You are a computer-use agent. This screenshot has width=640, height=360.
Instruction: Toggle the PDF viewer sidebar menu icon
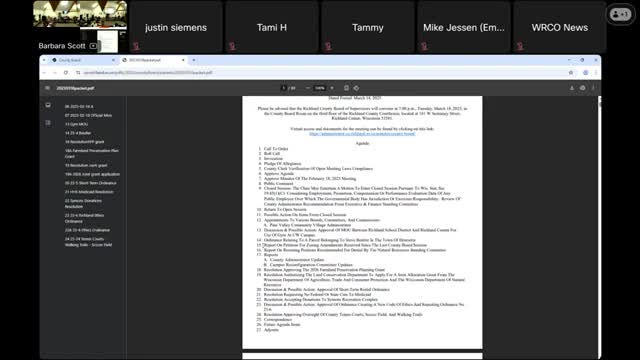47,88
